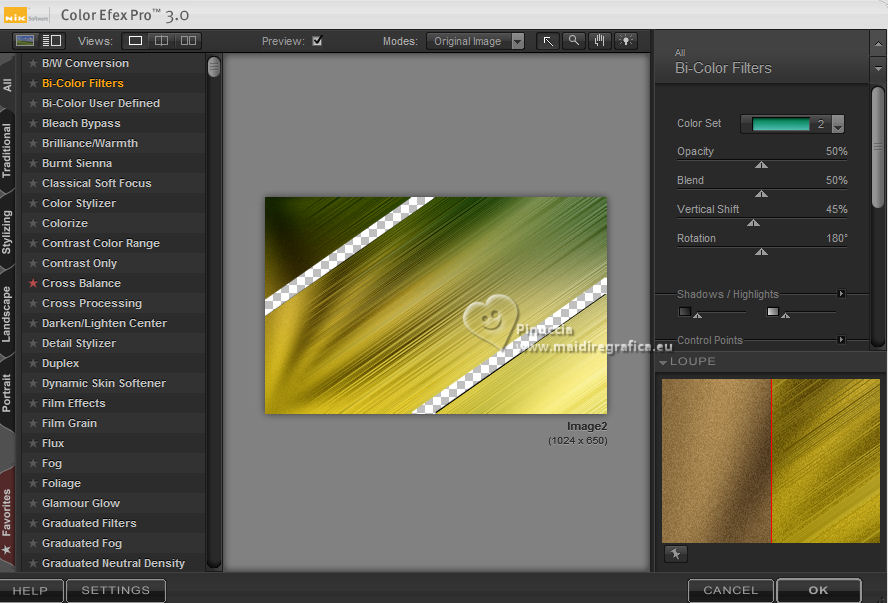Uncheck the Preview checkbox
The image size is (888, 603).
point(317,41)
